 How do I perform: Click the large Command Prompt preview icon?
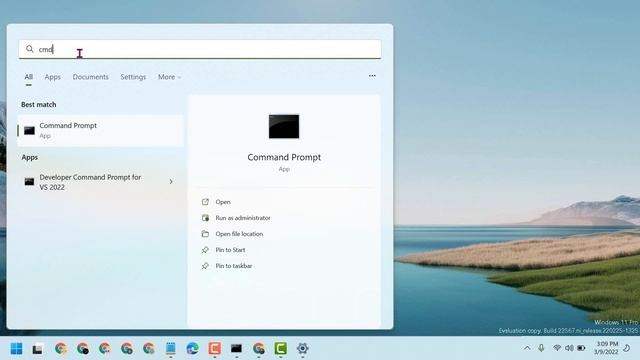click(284, 127)
